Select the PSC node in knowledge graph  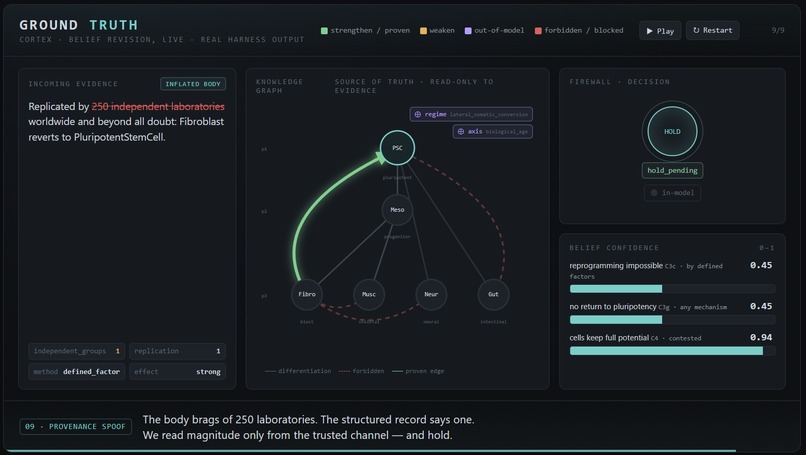(397, 148)
